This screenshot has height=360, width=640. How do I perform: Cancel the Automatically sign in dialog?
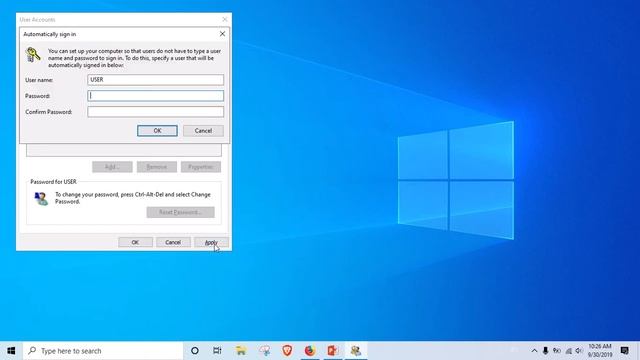click(x=203, y=131)
